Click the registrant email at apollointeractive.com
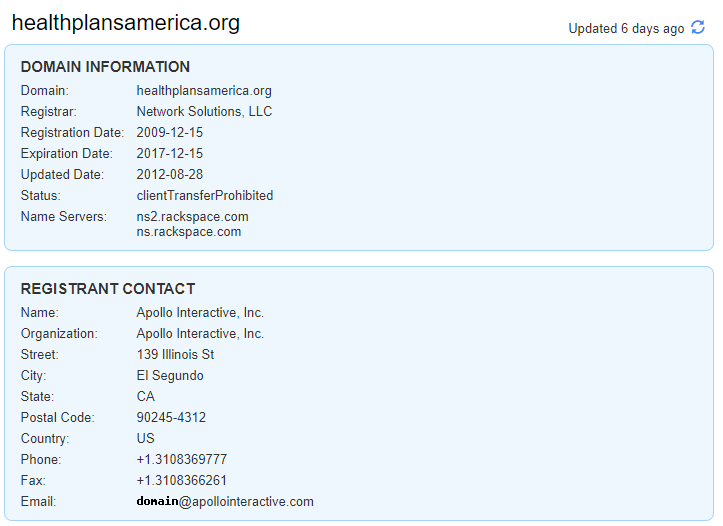Image resolution: width=723 pixels, height=526 pixels. click(x=225, y=502)
